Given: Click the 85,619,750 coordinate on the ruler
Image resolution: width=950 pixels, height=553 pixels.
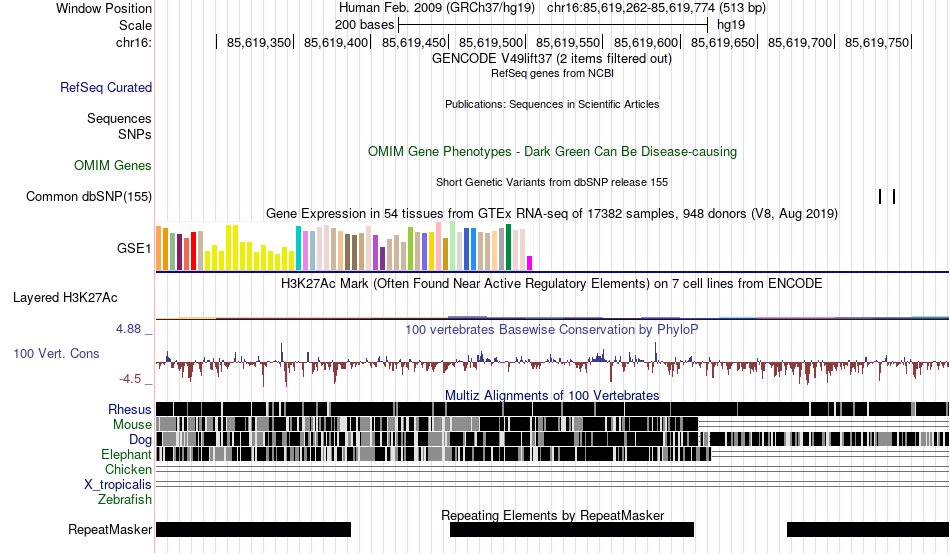Looking at the screenshot, I should pos(877,42).
